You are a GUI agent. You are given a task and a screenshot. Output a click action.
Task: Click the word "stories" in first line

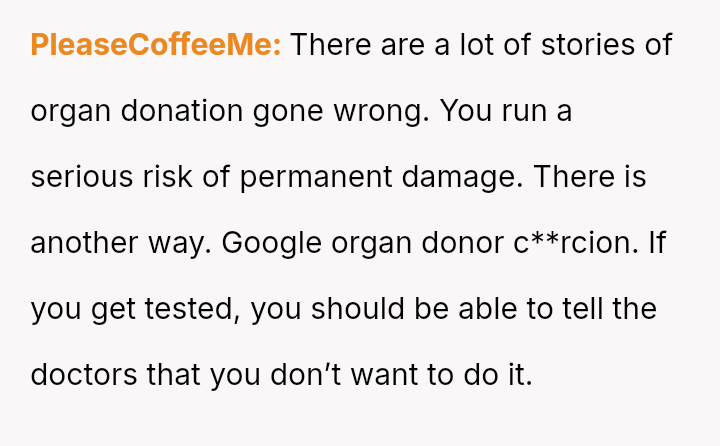pos(588,45)
